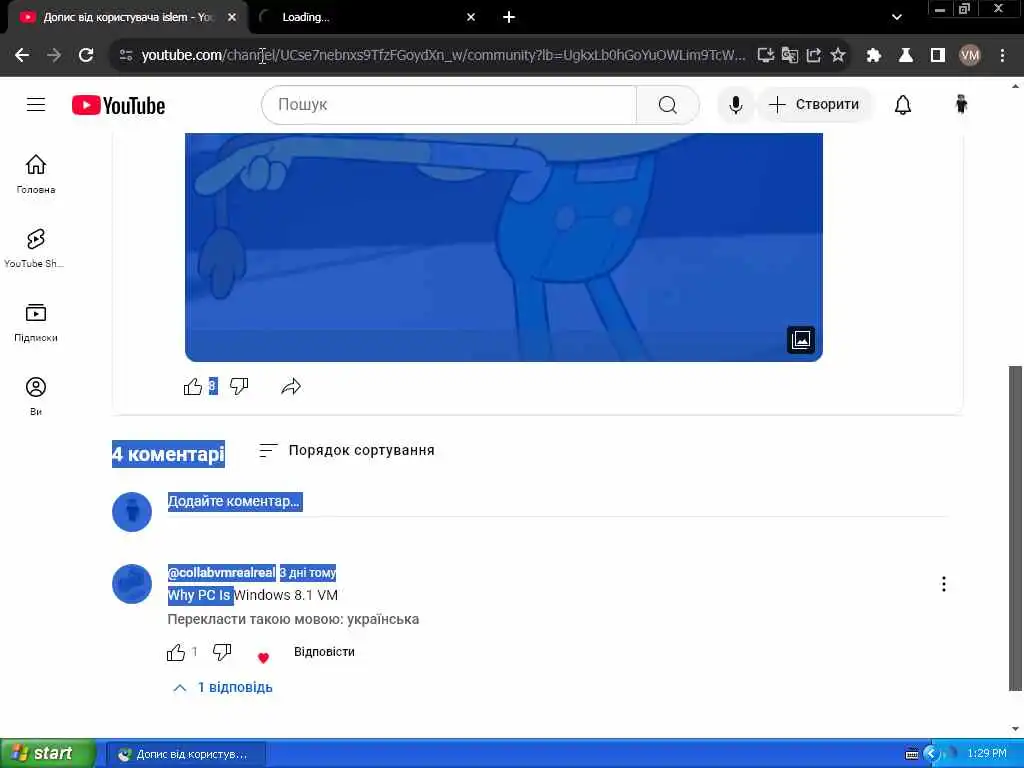
Task: Open YouTube notifications bell
Action: pyautogui.click(x=903, y=104)
